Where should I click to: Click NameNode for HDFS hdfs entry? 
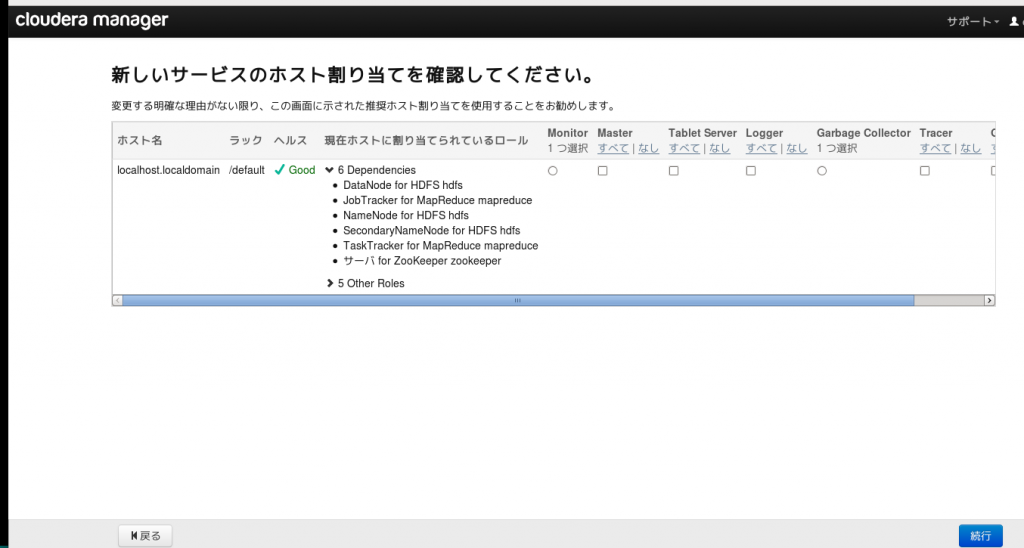406,216
